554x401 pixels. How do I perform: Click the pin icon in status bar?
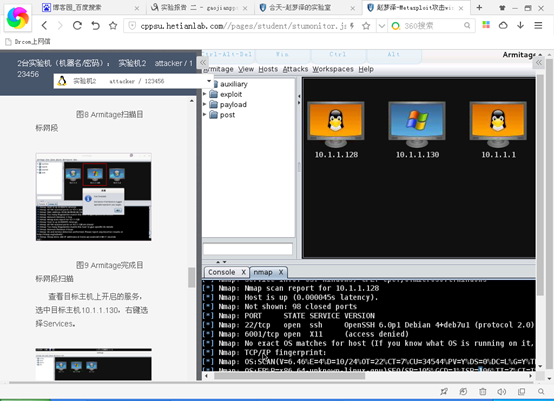pos(444,391)
